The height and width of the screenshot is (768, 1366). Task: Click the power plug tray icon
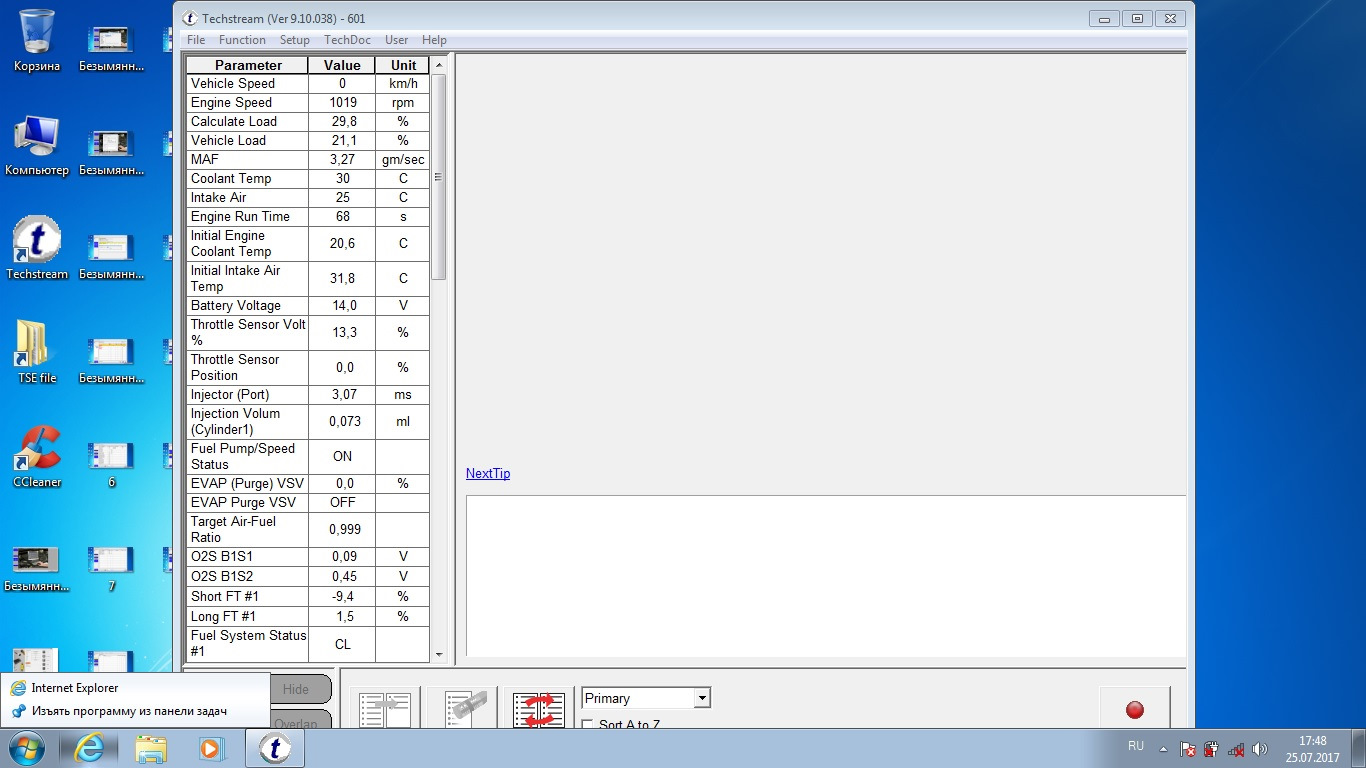[x=1212, y=748]
